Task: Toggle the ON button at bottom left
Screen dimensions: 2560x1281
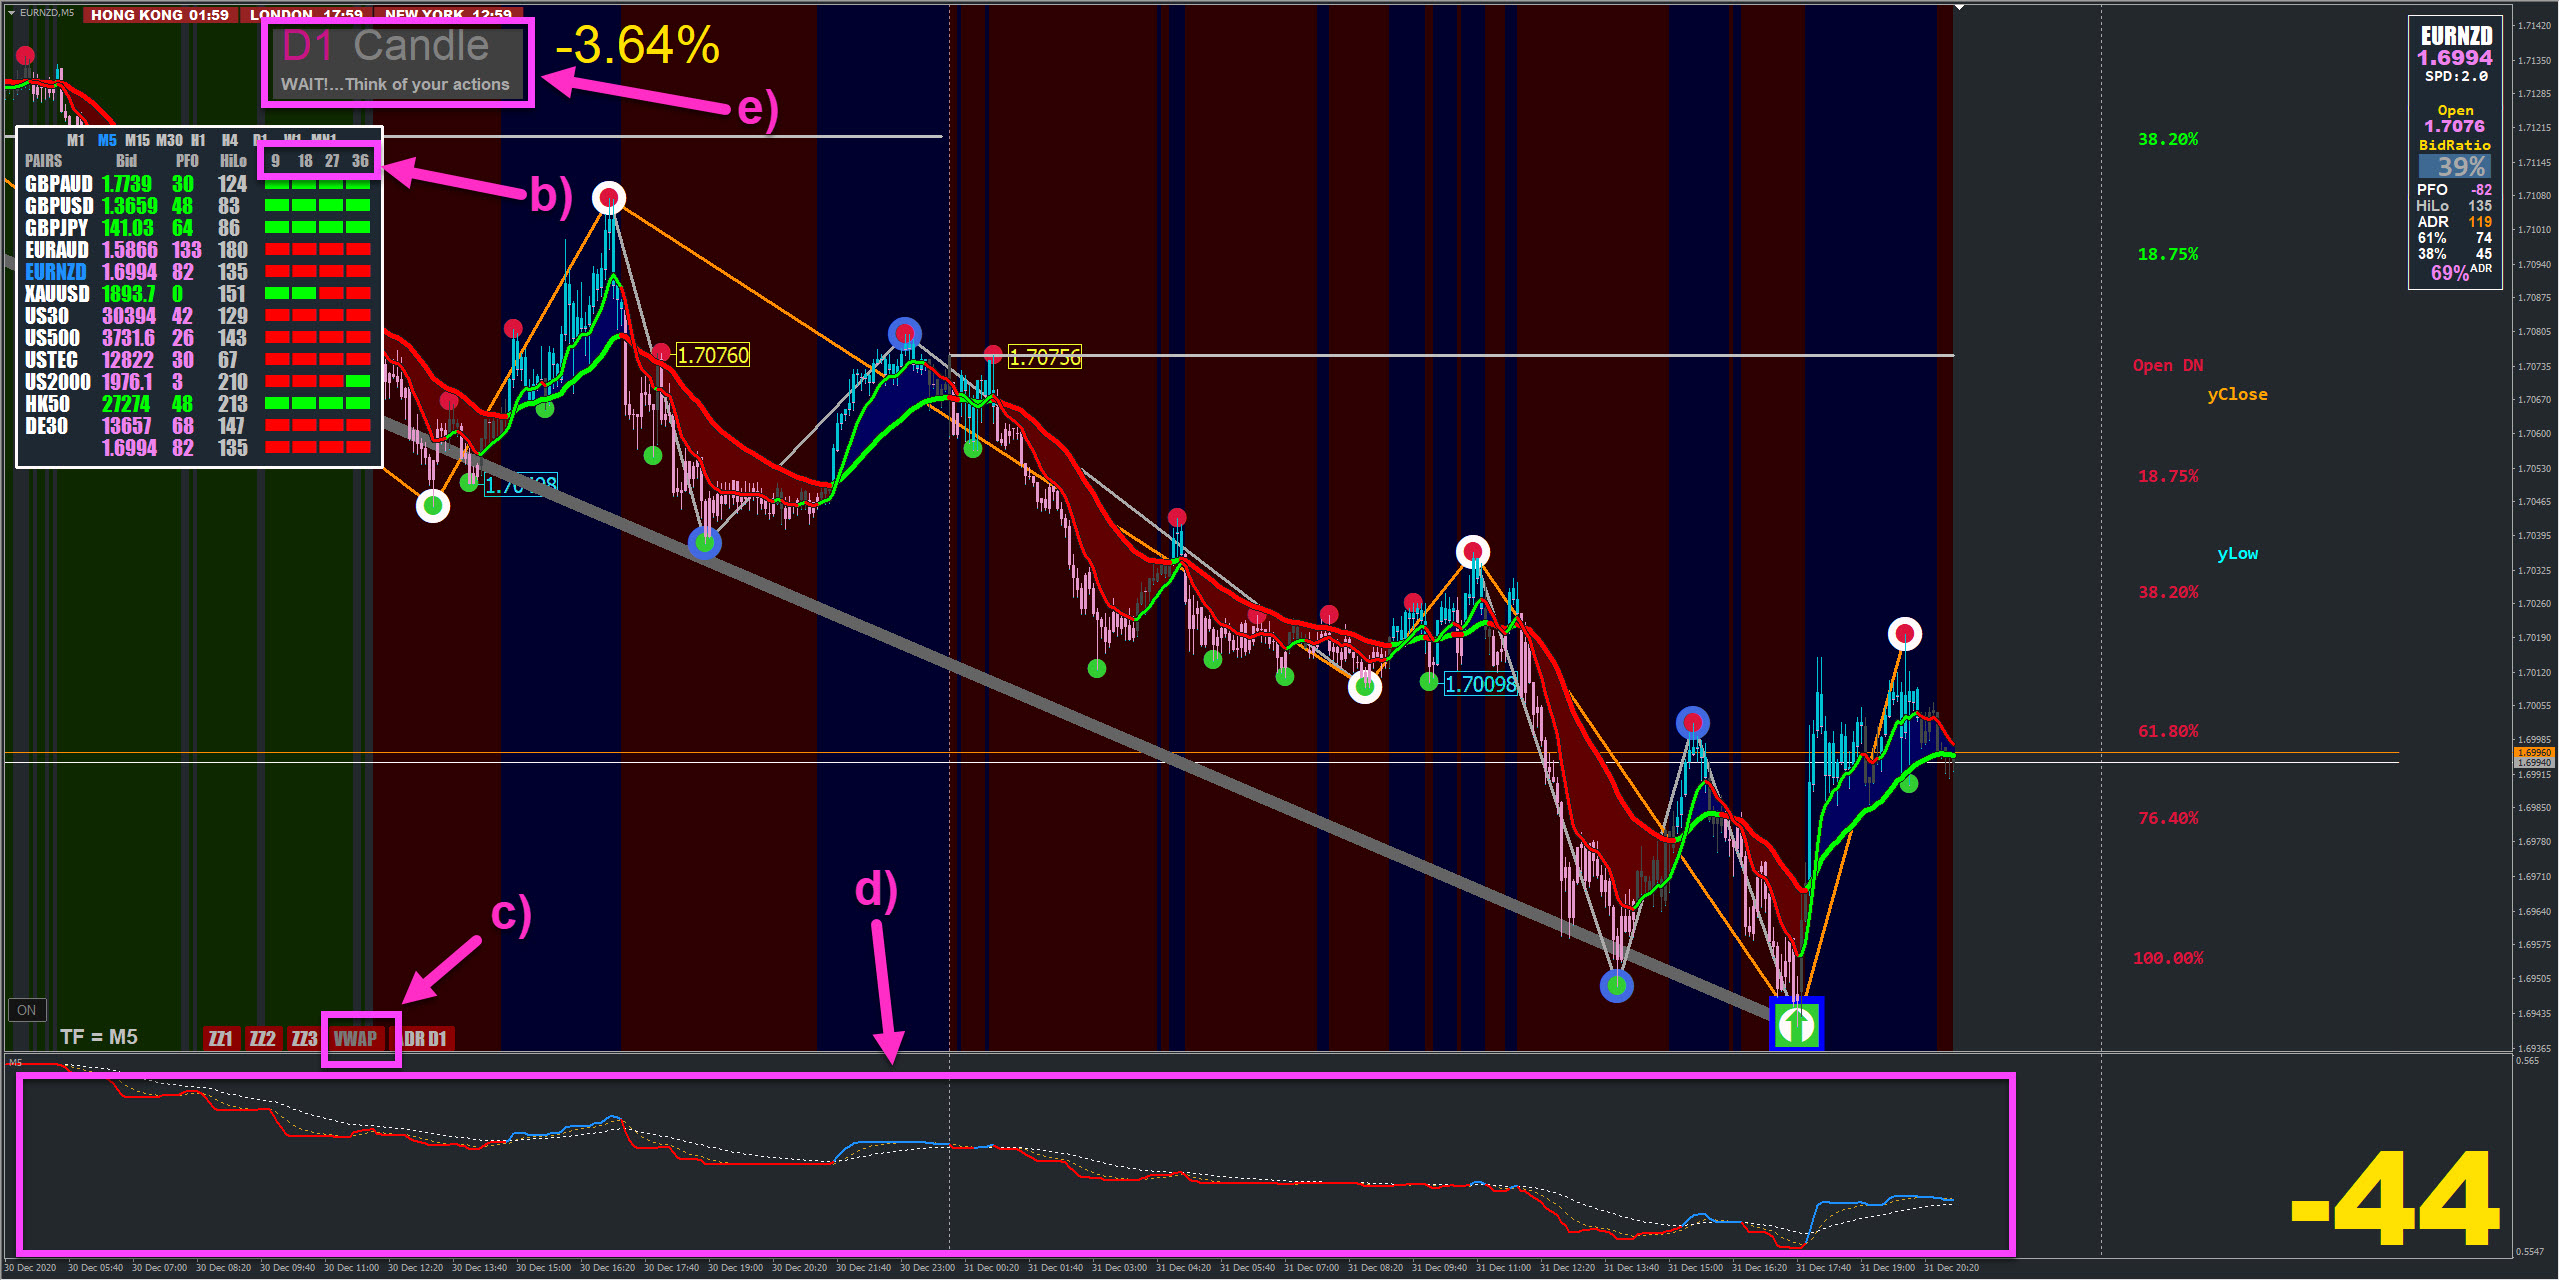Action: (27, 1010)
